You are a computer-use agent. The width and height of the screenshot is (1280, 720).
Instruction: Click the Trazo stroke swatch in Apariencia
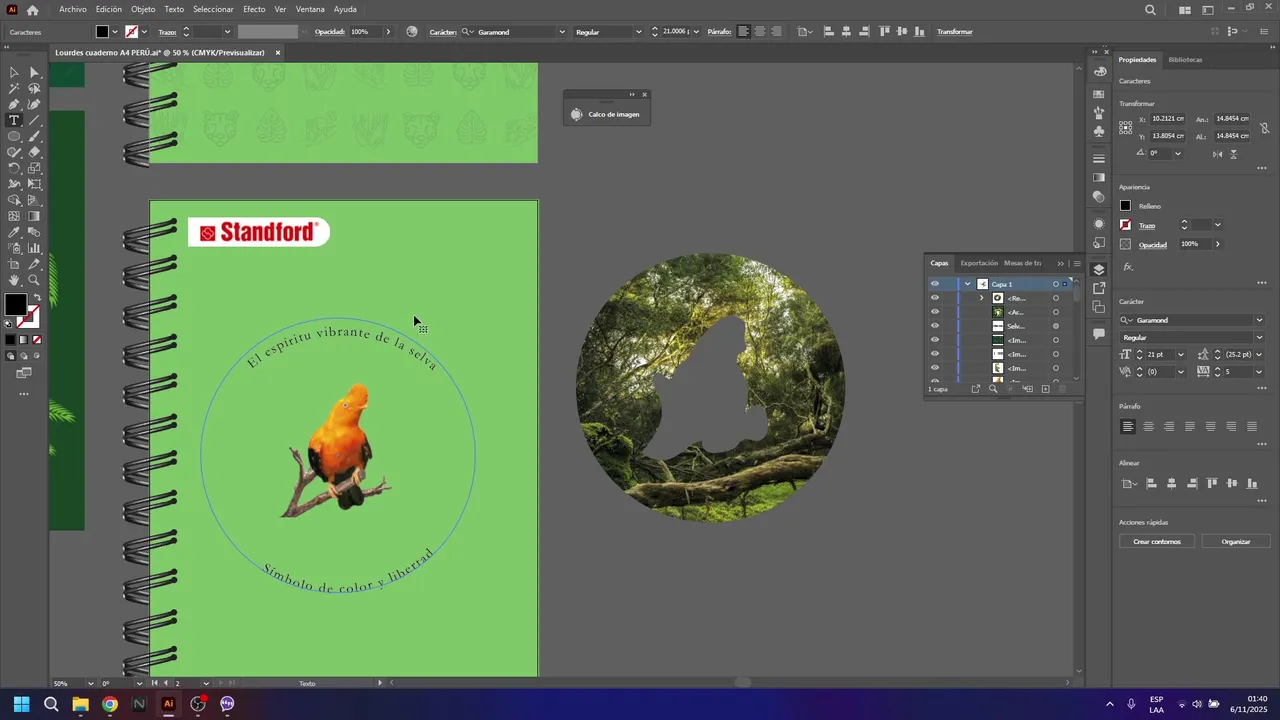tap(1126, 225)
